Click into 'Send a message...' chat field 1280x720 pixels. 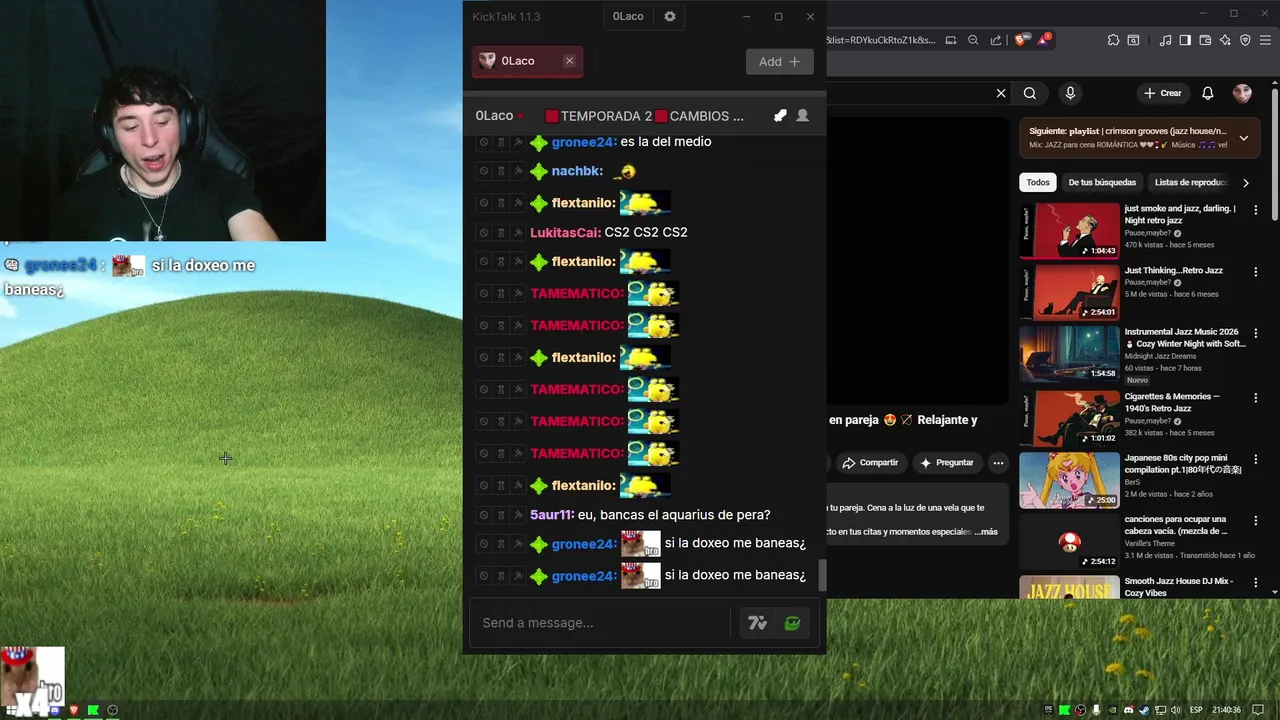click(600, 623)
